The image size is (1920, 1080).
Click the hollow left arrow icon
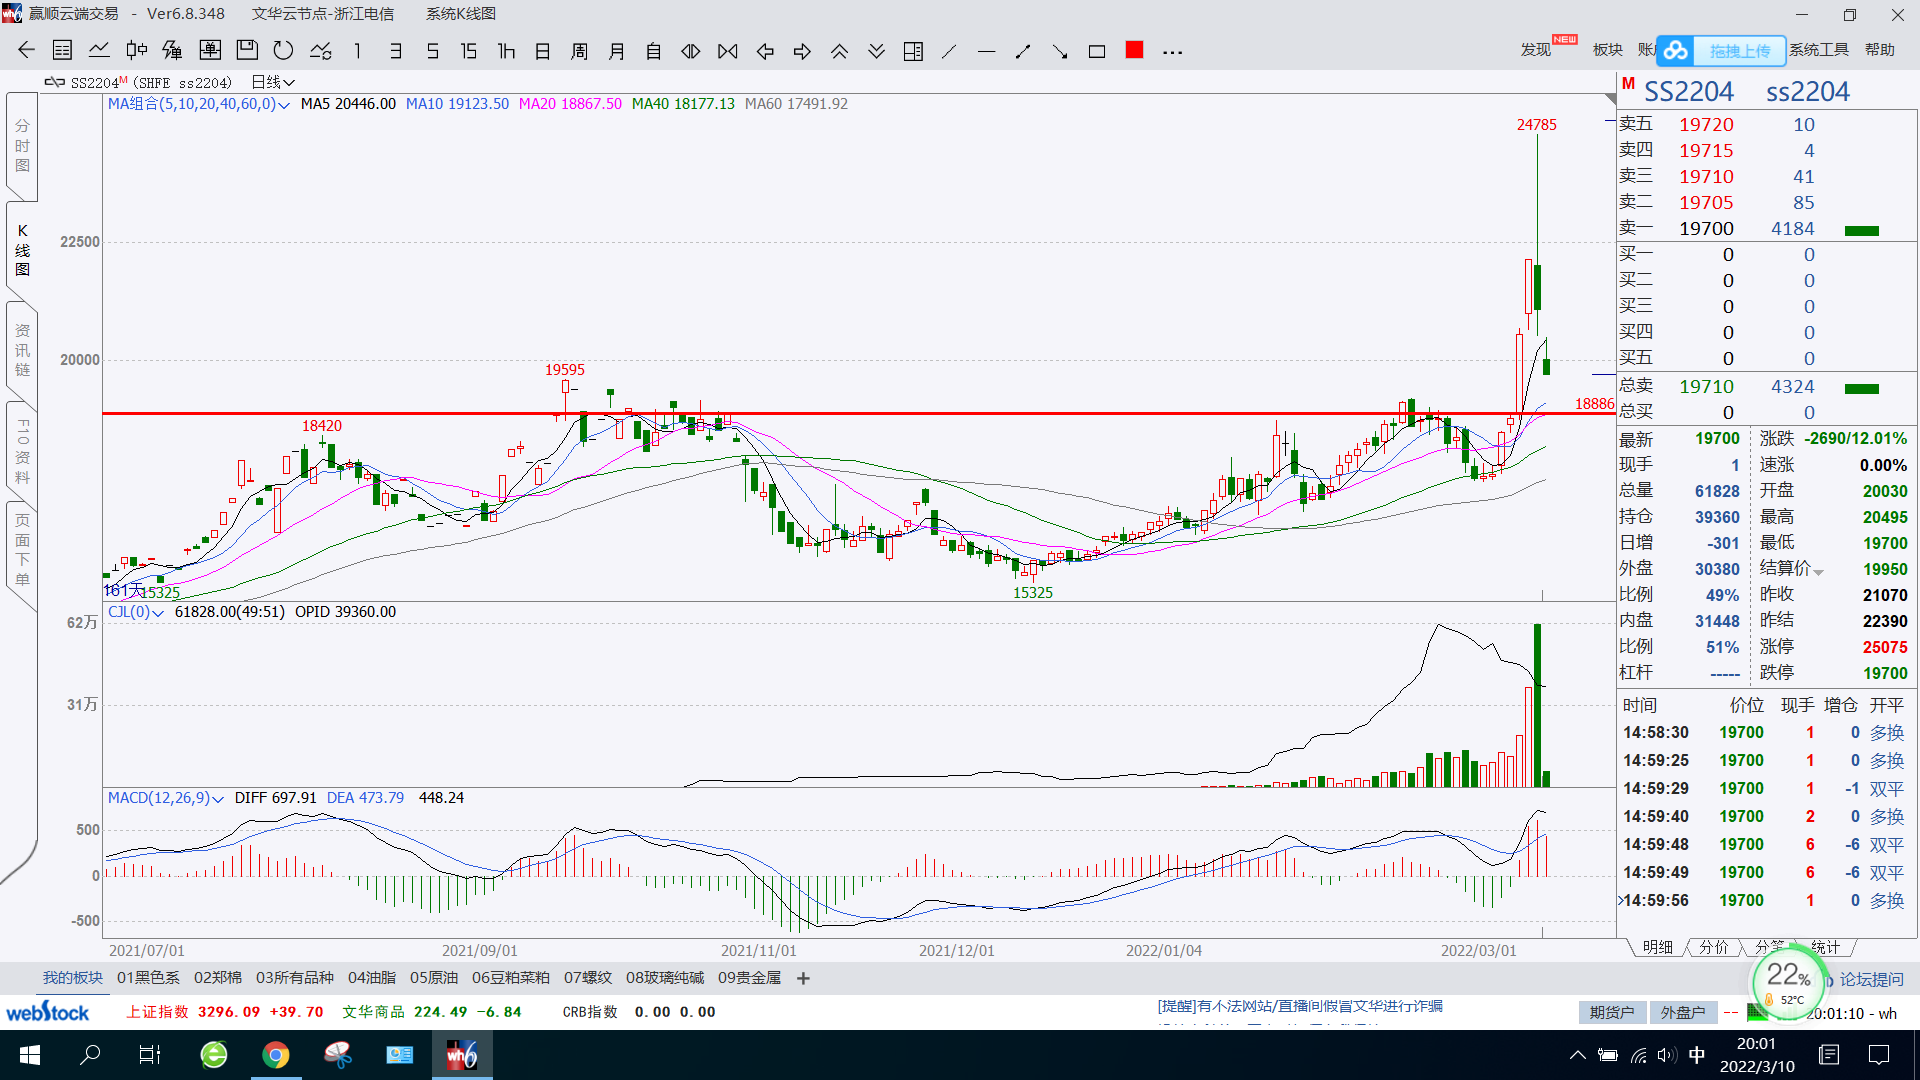[765, 51]
